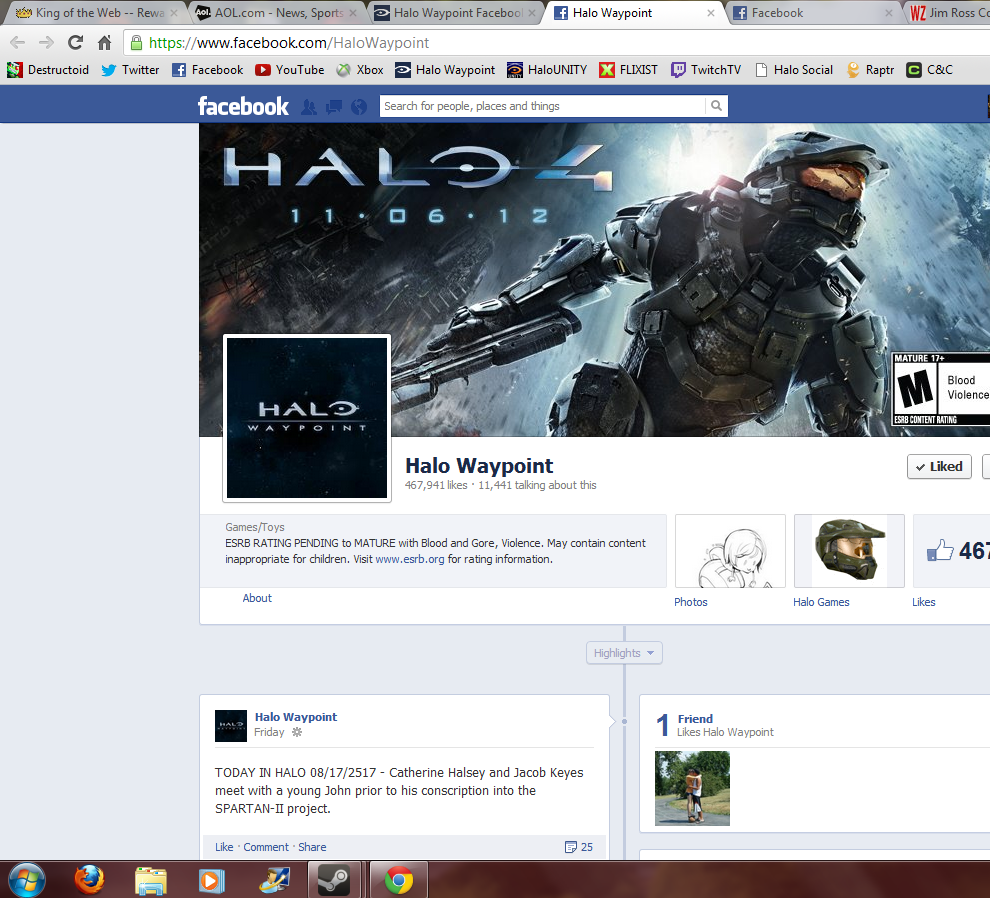
Task: Click the Halo Waypoint profile picture
Action: coord(307,418)
